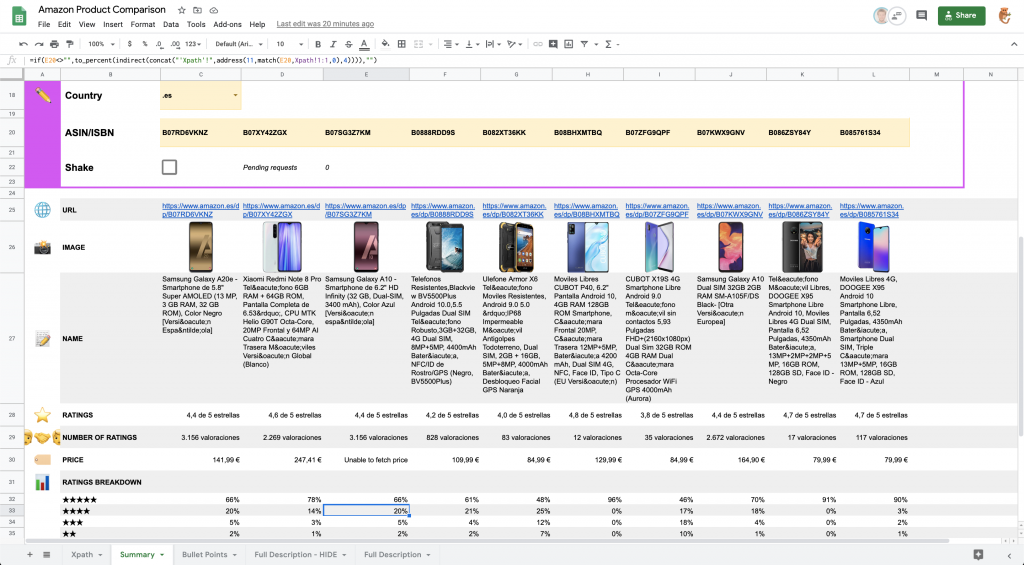Open Amazon URL for B07RD6VKNZ
The image size is (1024, 565).
(x=200, y=210)
